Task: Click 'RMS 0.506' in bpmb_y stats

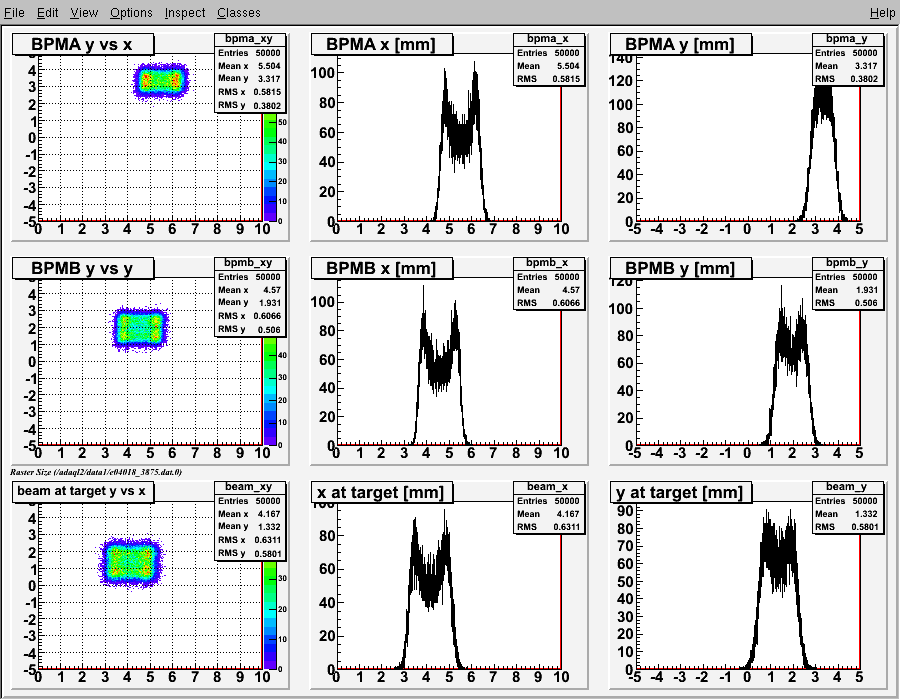Action: point(847,303)
